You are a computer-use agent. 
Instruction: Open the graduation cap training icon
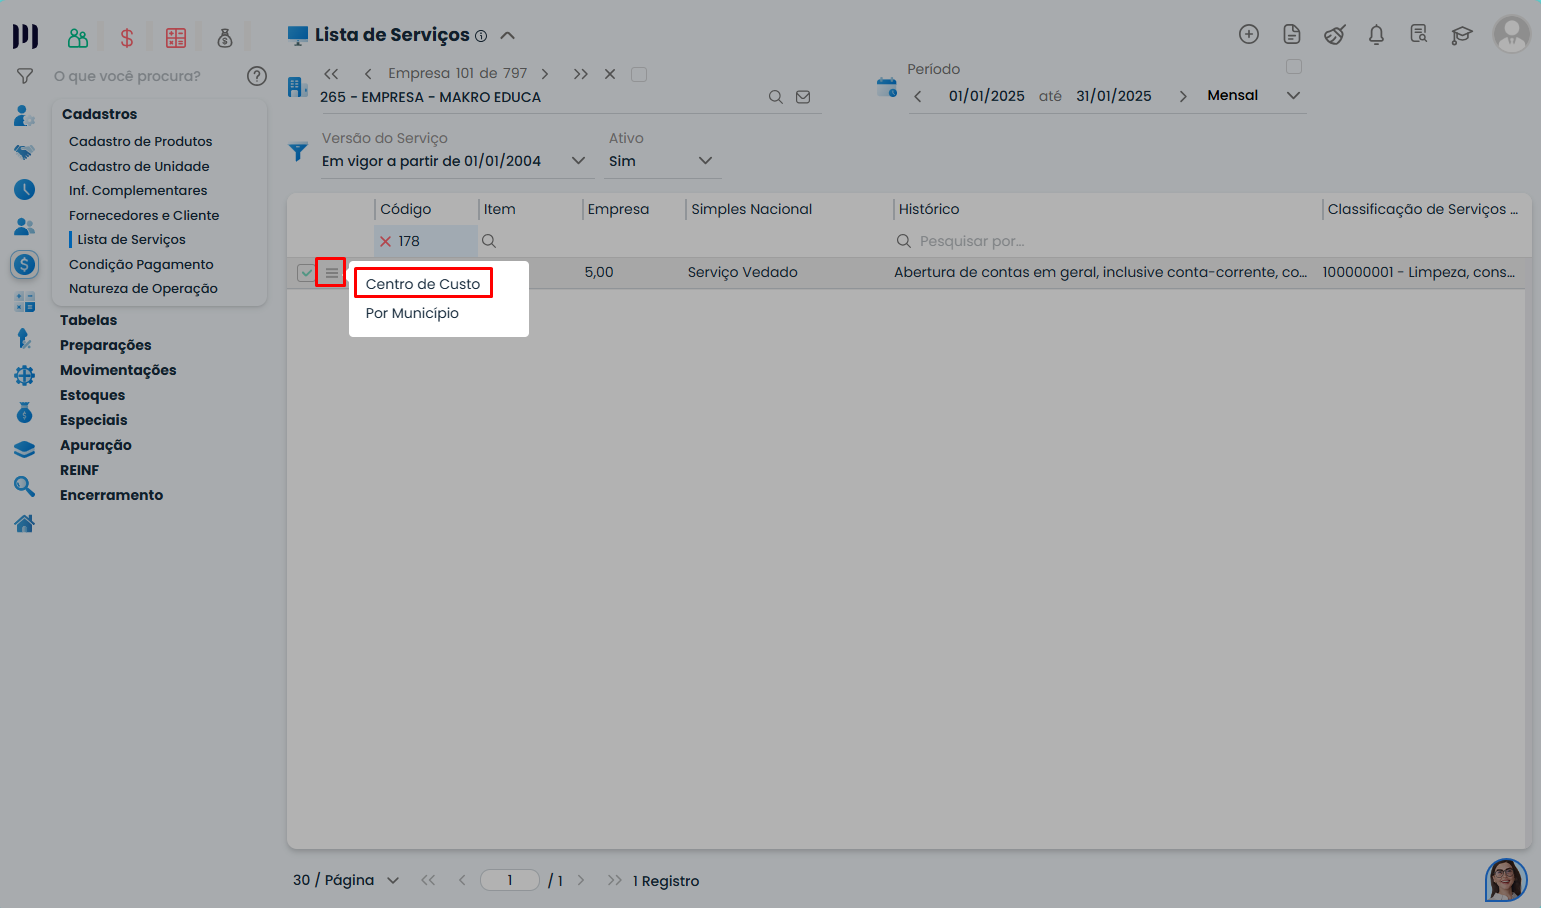pos(1461,35)
